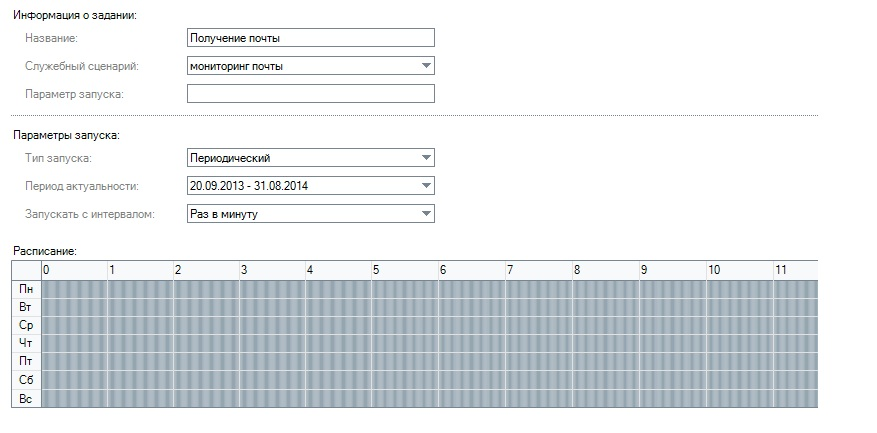This screenshot has height=433, width=877.
Task: Click the hour 0 column header
Action: 73,270
